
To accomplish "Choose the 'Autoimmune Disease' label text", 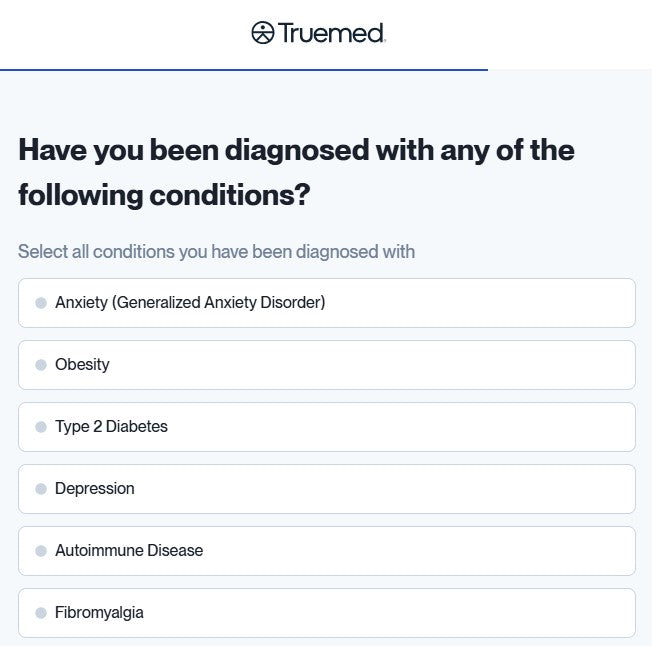I will point(129,550).
